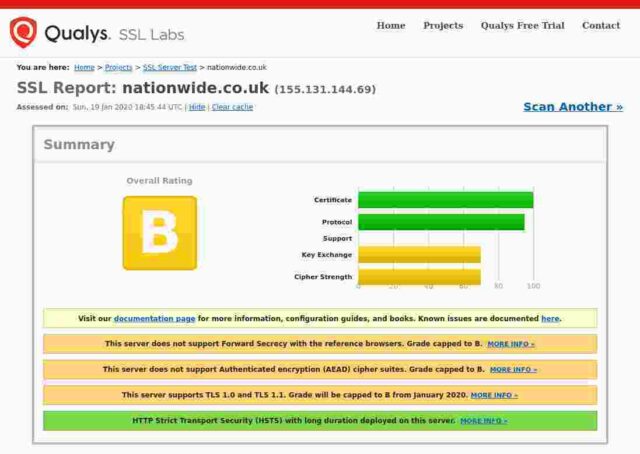
Task: Follow the SSL Server Test breadcrumb link
Action: coord(170,67)
